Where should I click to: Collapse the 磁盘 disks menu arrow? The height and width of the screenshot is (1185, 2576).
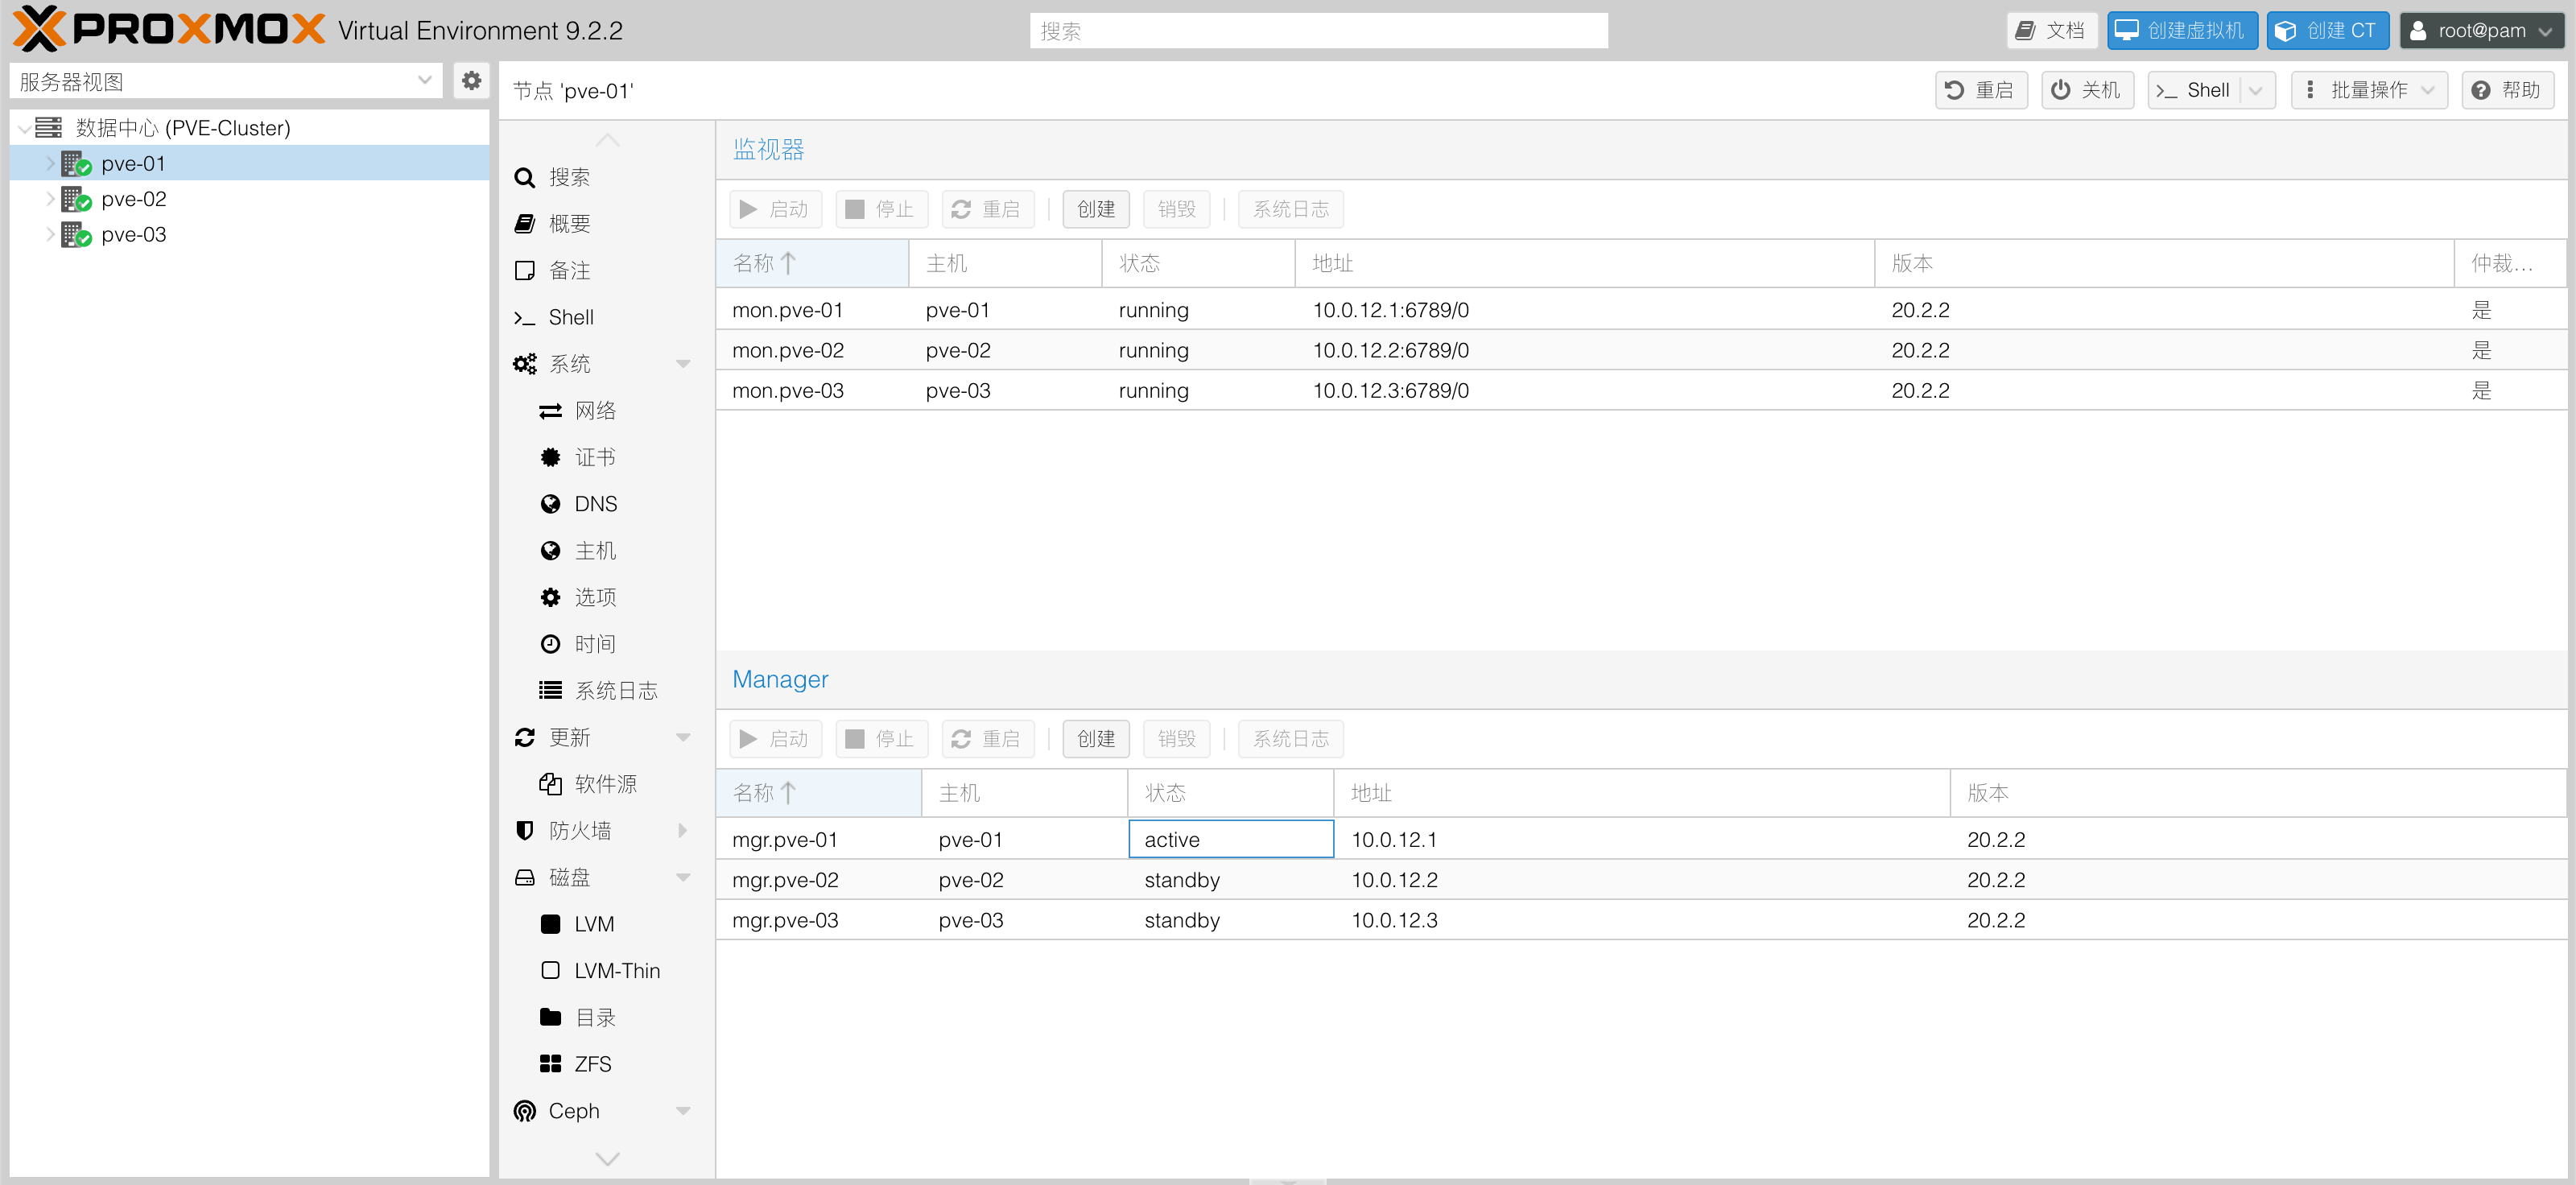[684, 877]
